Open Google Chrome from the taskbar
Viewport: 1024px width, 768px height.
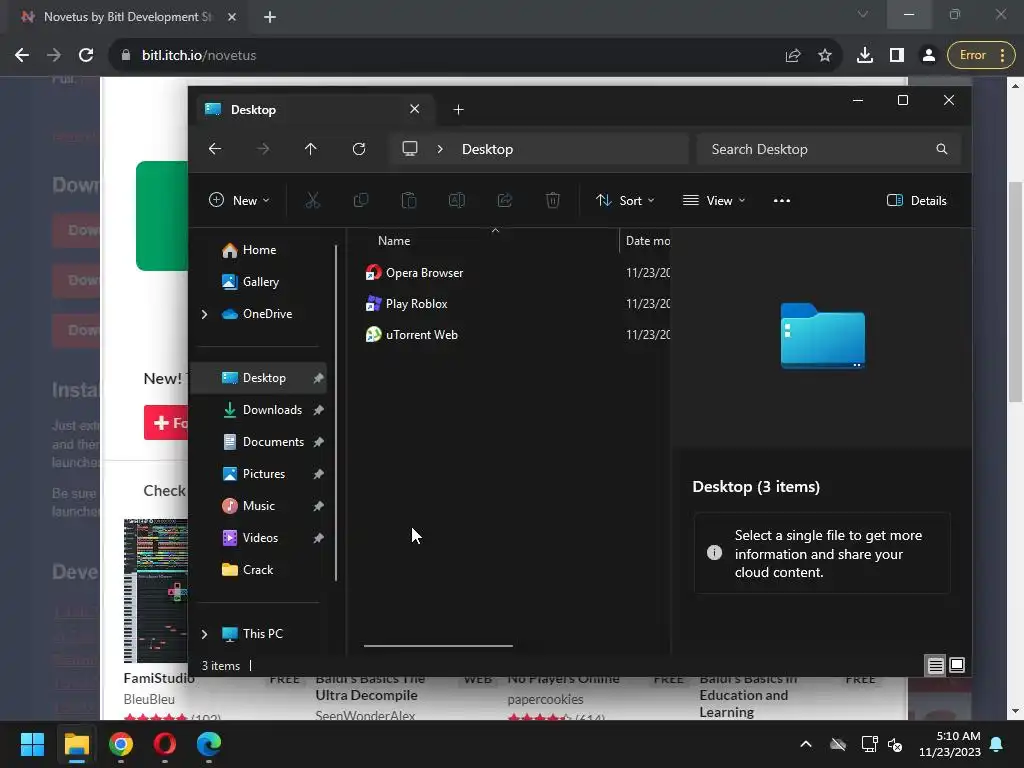pos(121,744)
